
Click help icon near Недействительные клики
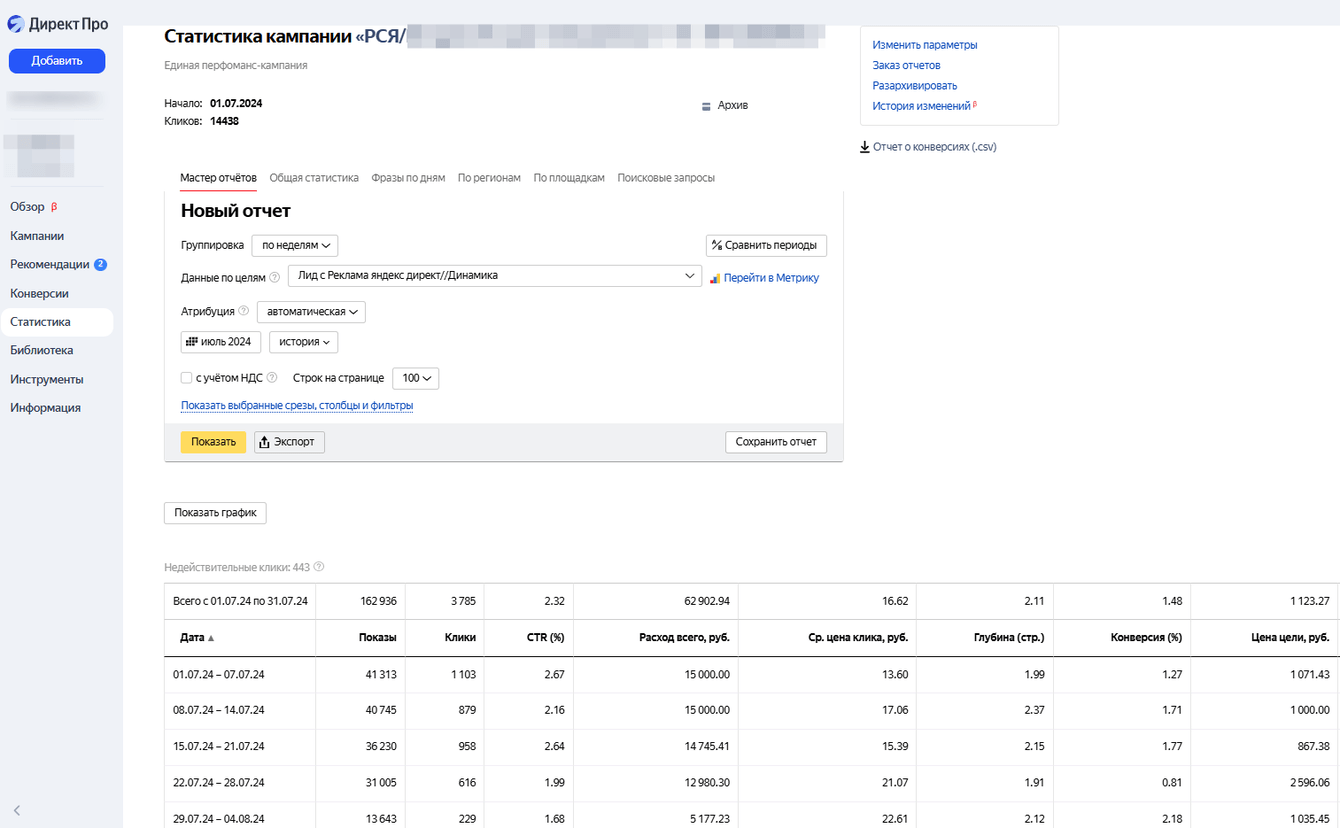pos(319,567)
